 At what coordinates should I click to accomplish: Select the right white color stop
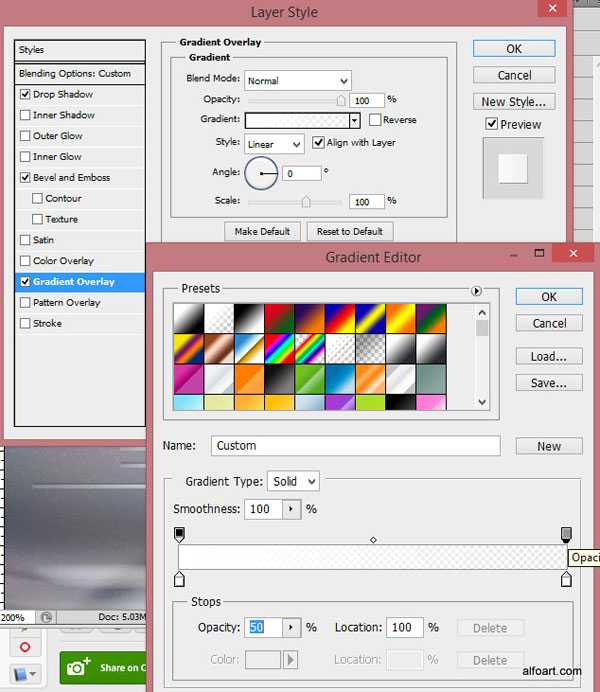[566, 579]
